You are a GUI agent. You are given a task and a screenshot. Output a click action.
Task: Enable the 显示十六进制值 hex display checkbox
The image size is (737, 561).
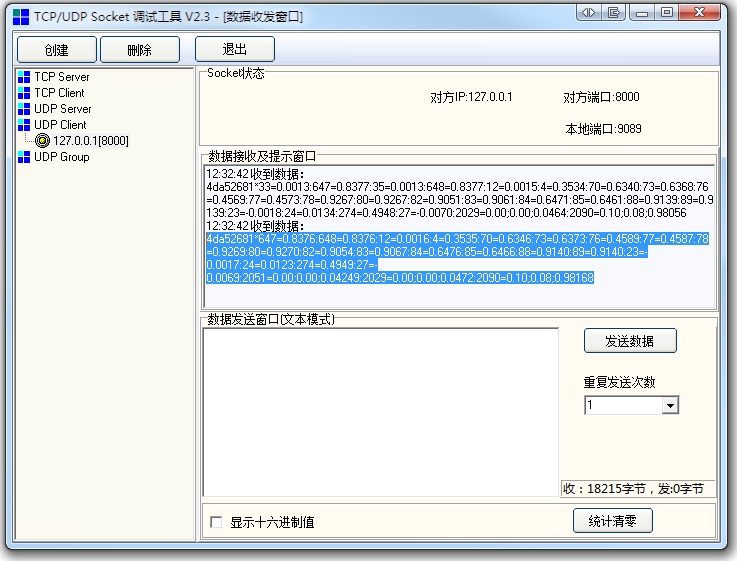point(216,522)
